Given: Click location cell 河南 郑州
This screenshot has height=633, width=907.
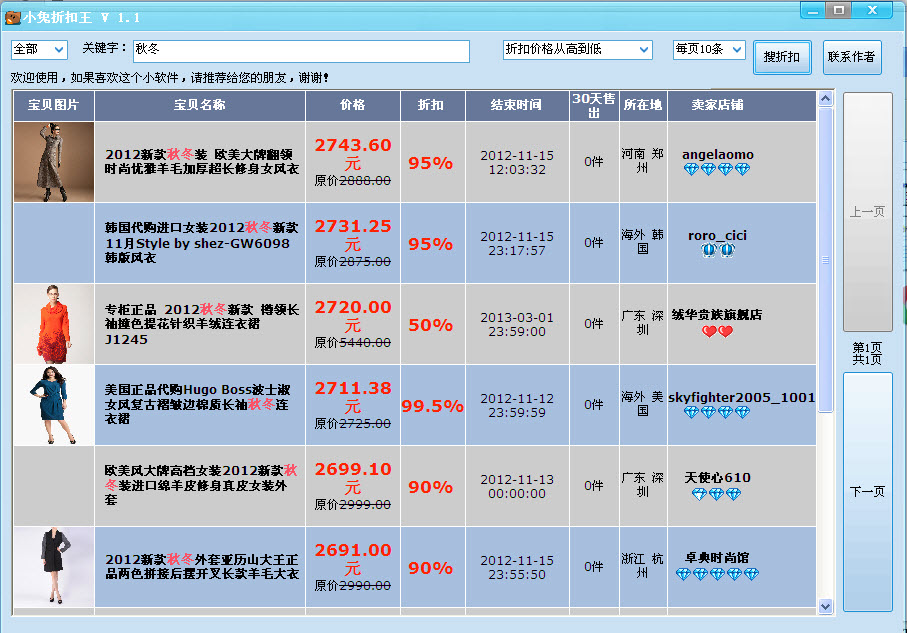Looking at the screenshot, I should [643, 161].
